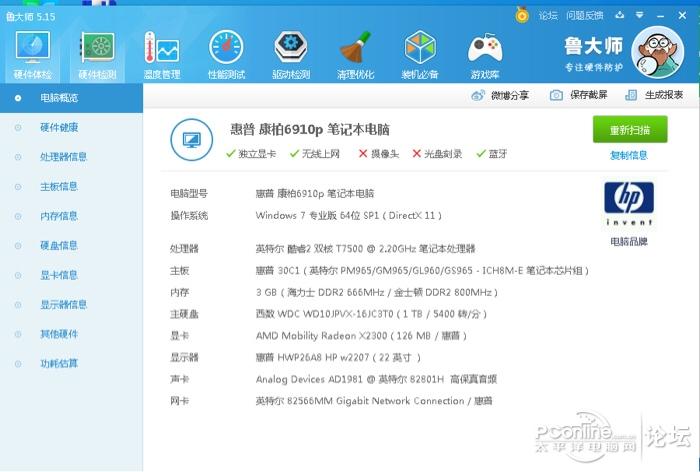Open 游戏库 game controller icon
700x472 pixels.
(484, 55)
